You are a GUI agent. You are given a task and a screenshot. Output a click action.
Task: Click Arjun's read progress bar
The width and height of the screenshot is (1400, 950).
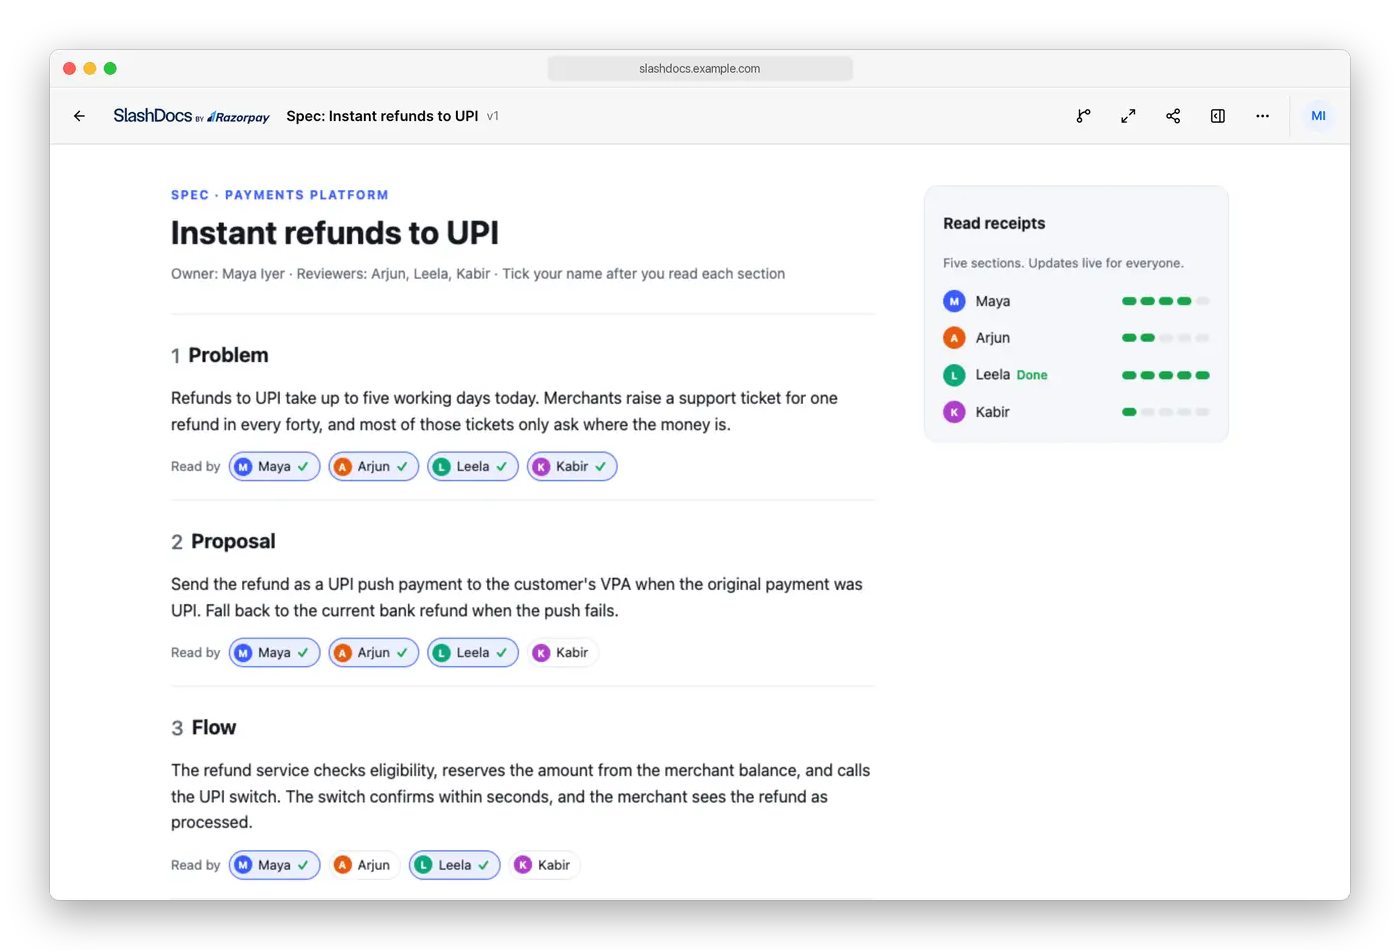(1165, 338)
